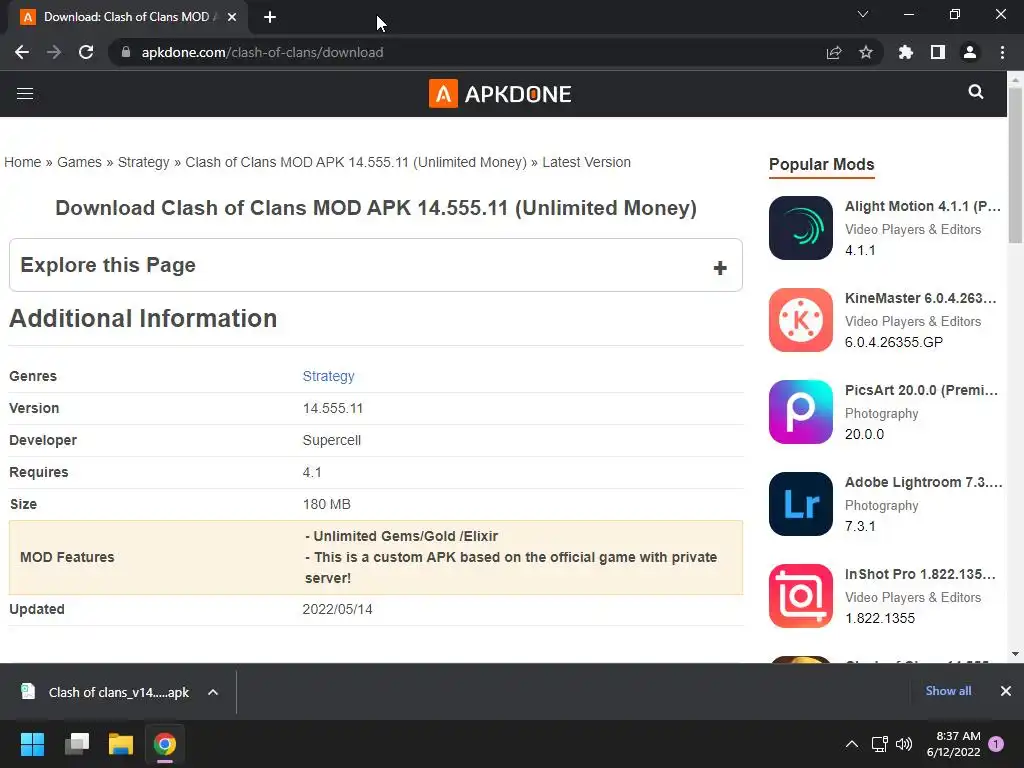The image size is (1024, 768).
Task: Go back to the previous page
Action: pyautogui.click(x=22, y=52)
